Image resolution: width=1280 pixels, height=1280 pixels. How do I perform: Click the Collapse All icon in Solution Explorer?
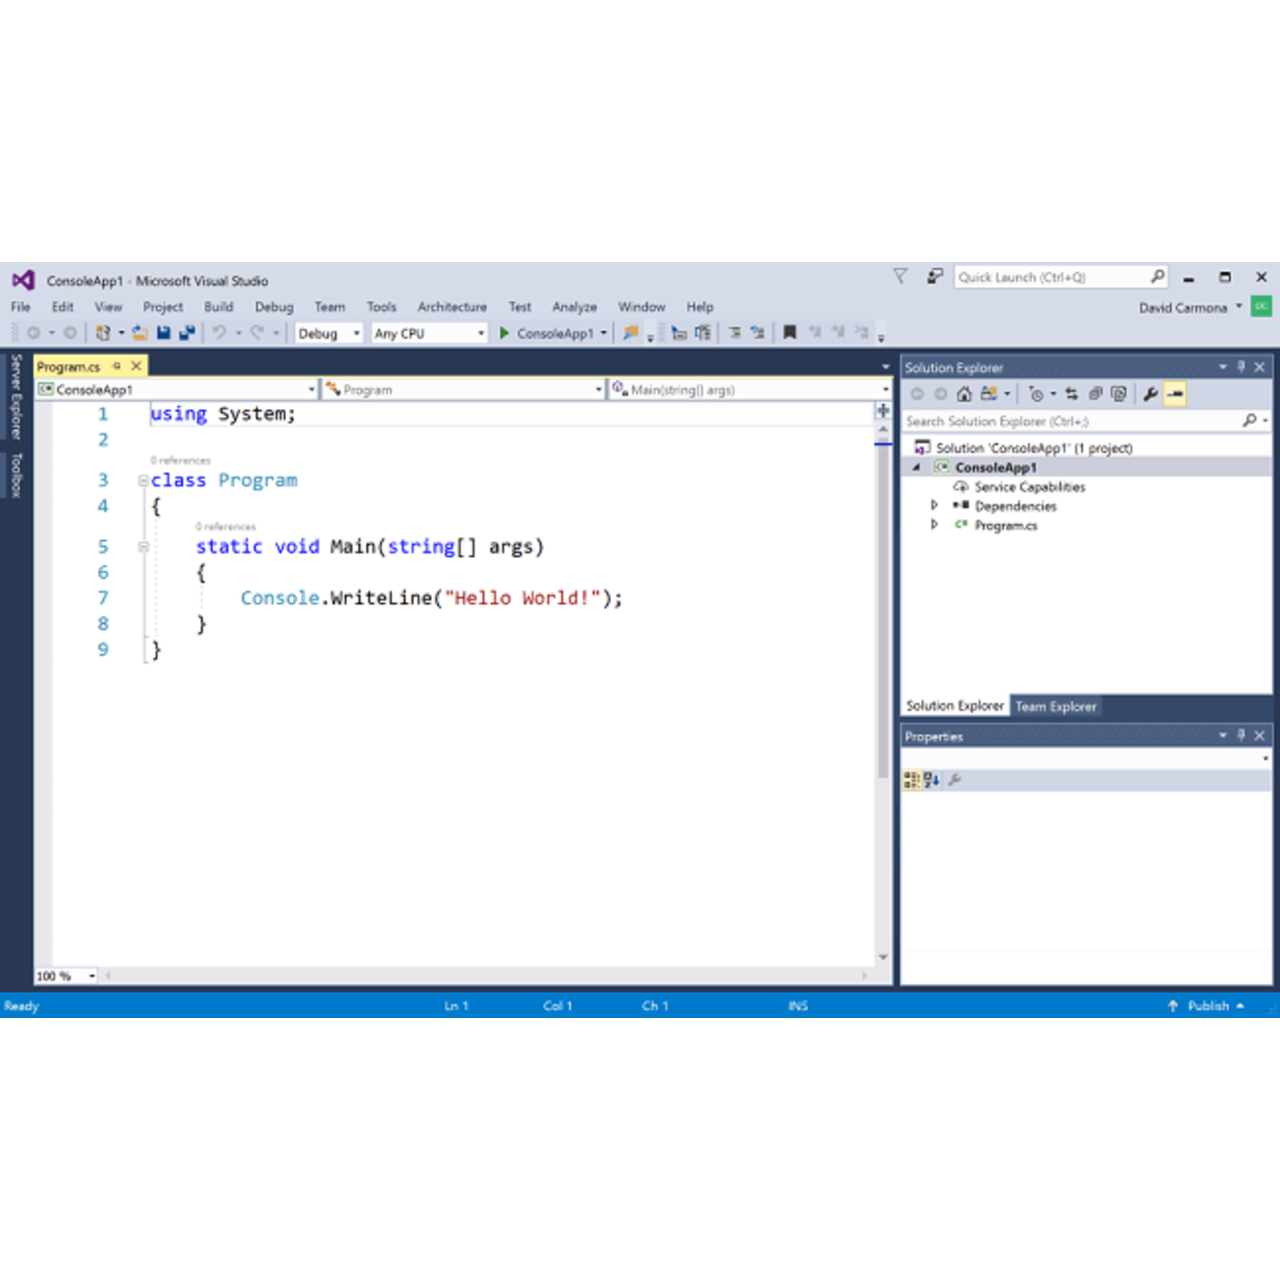point(1095,394)
